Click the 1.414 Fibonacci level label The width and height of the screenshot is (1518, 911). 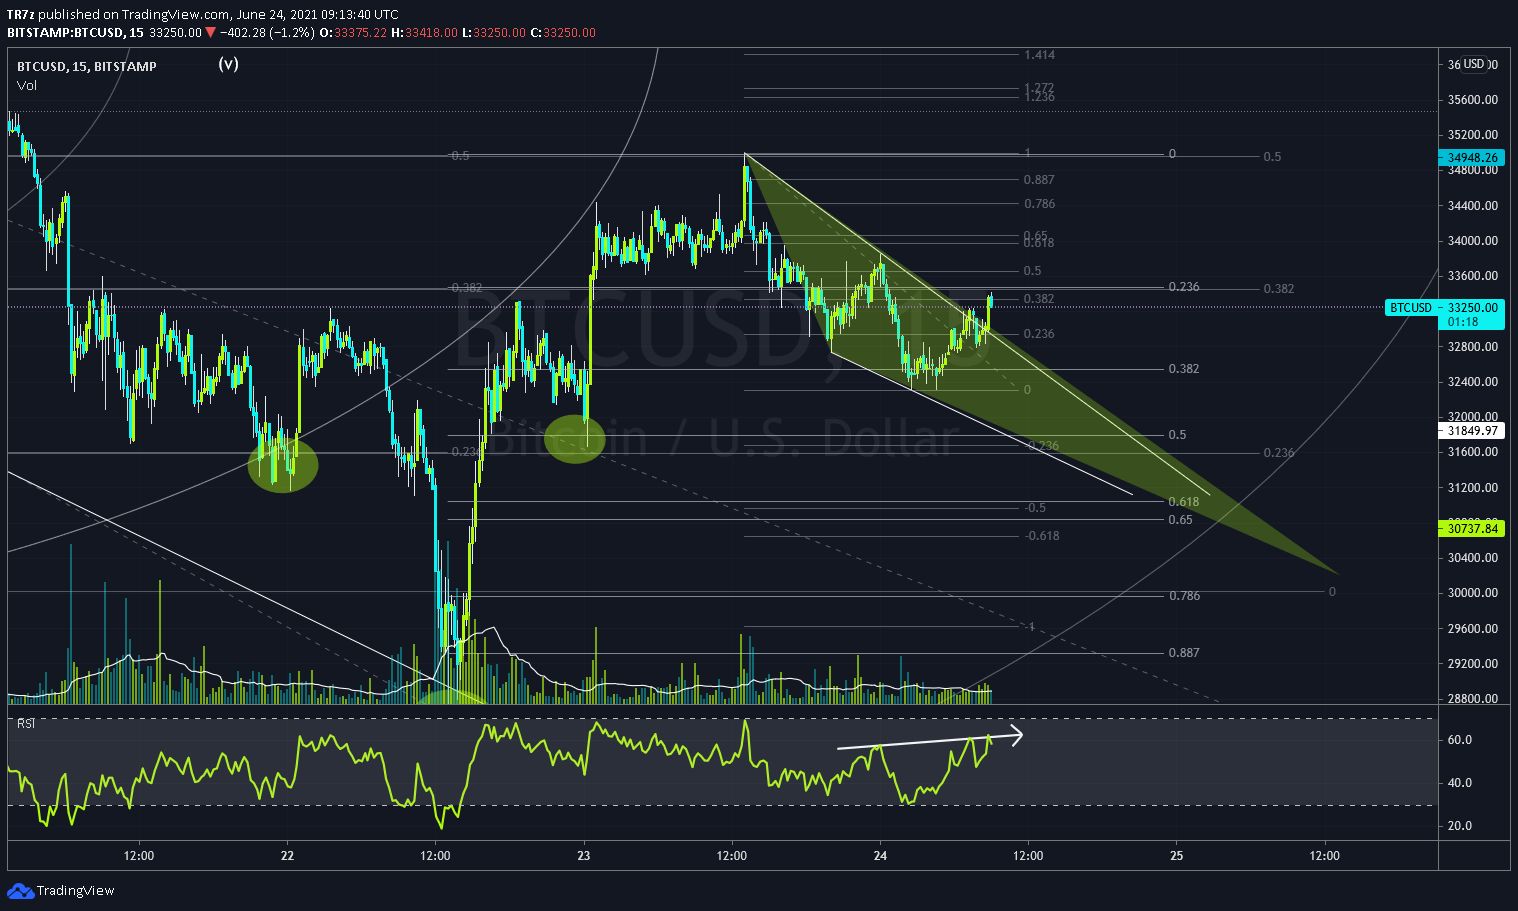[x=1039, y=56]
